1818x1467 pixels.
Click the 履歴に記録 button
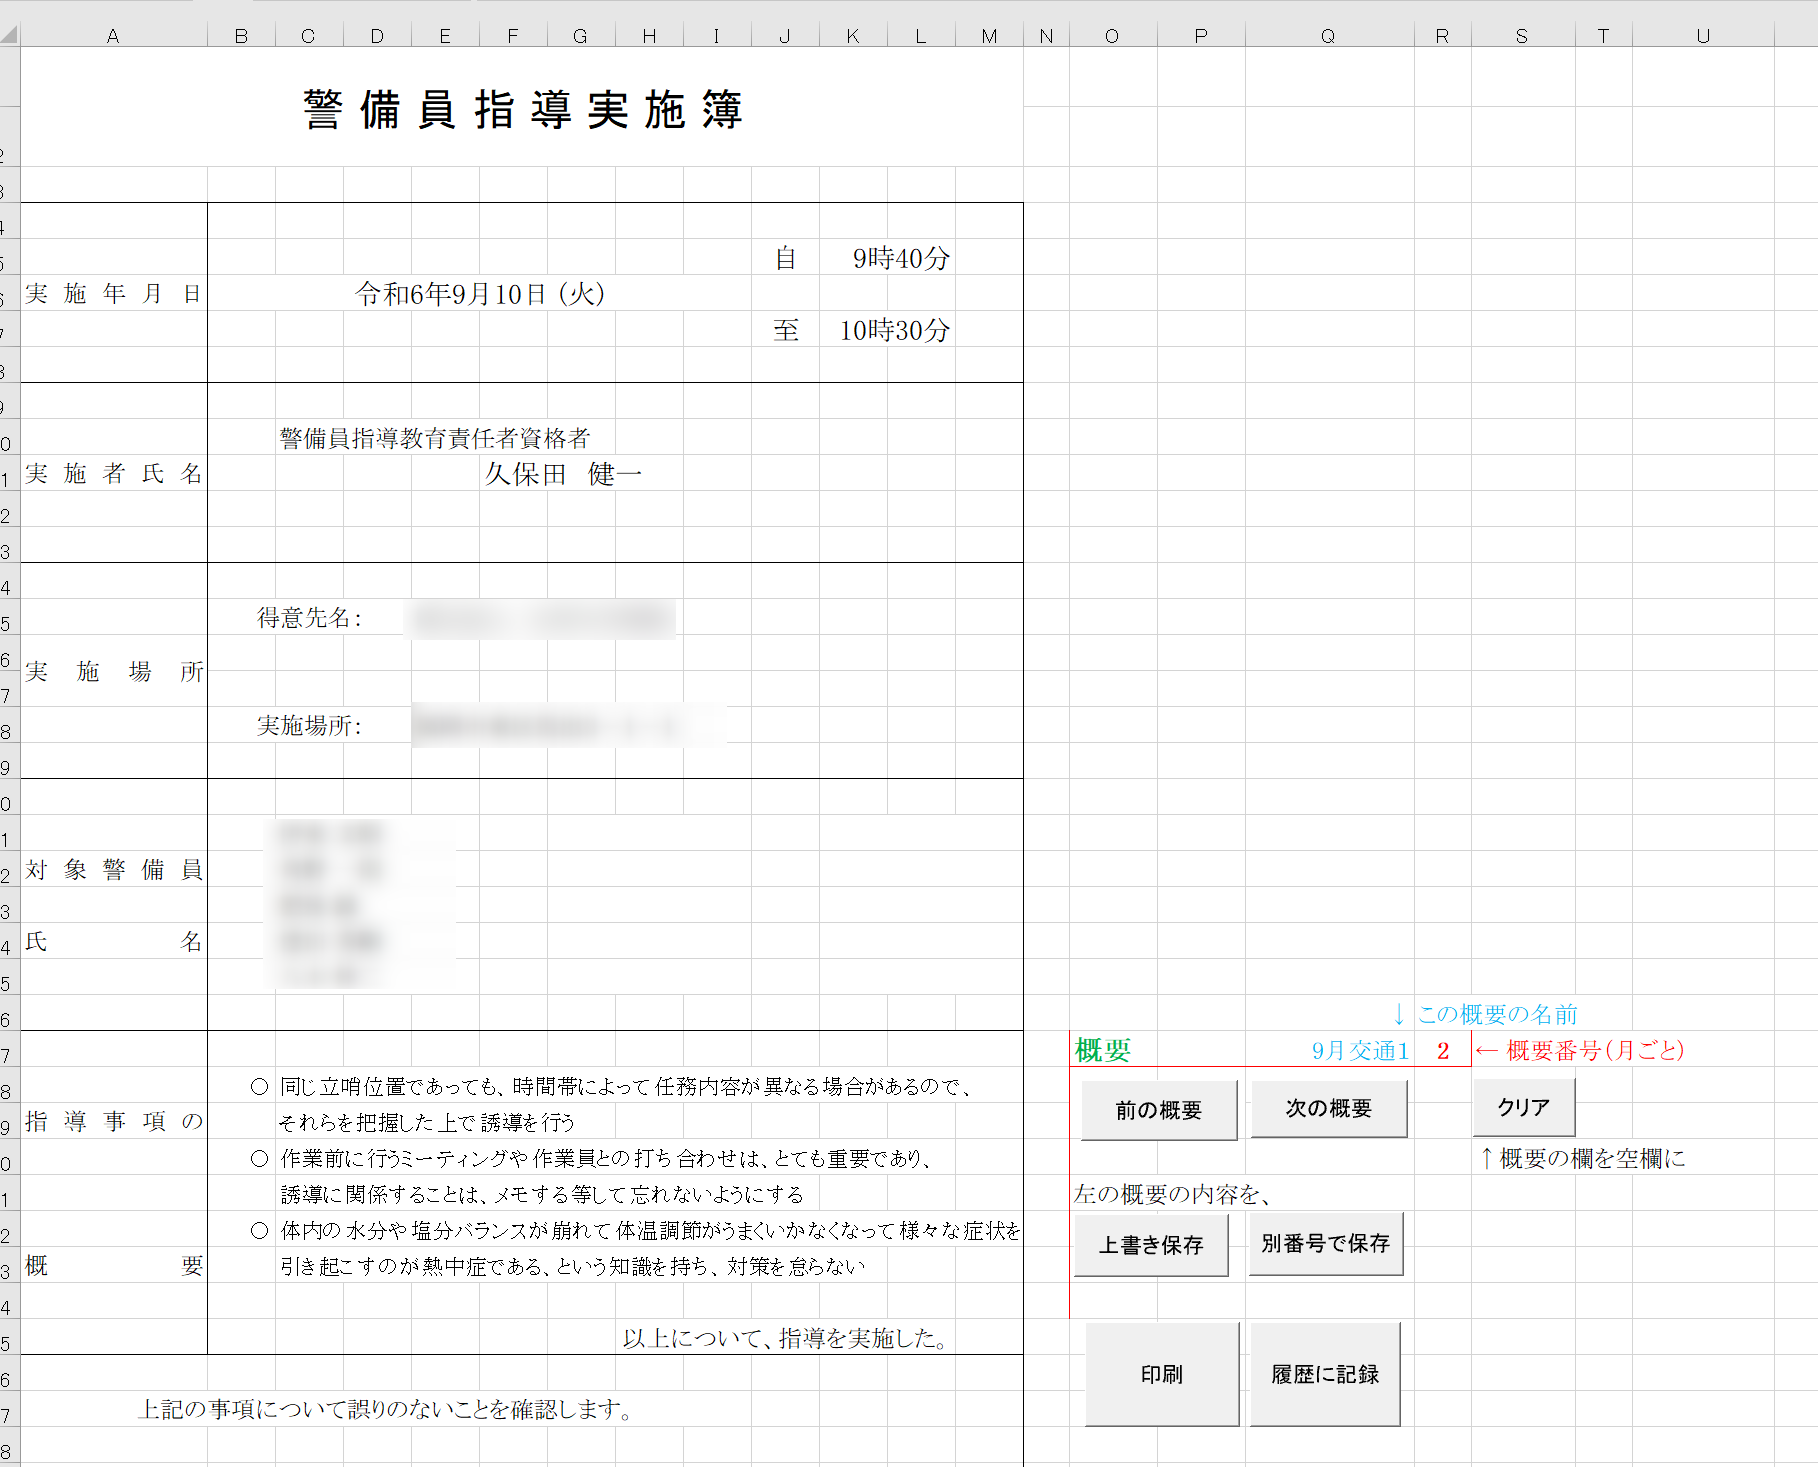[1324, 1375]
